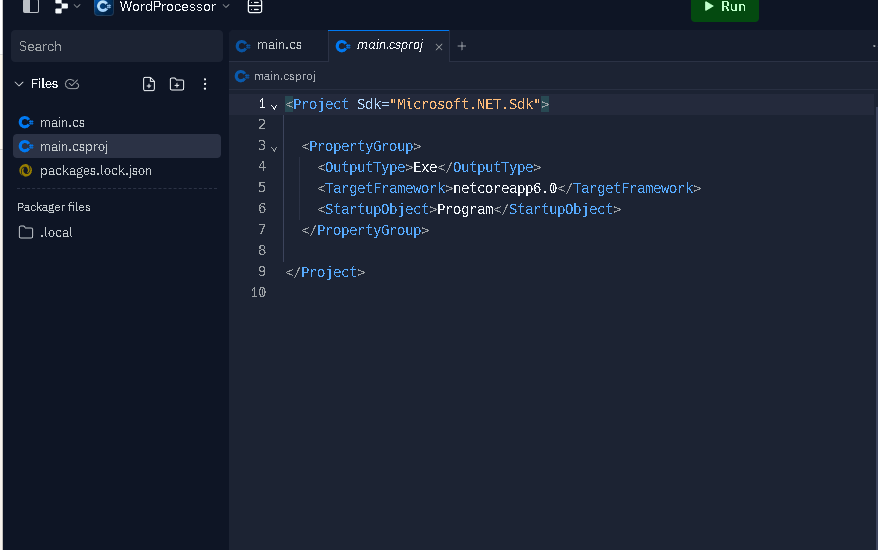Create a new folder icon
This screenshot has height=550, width=878.
click(177, 84)
